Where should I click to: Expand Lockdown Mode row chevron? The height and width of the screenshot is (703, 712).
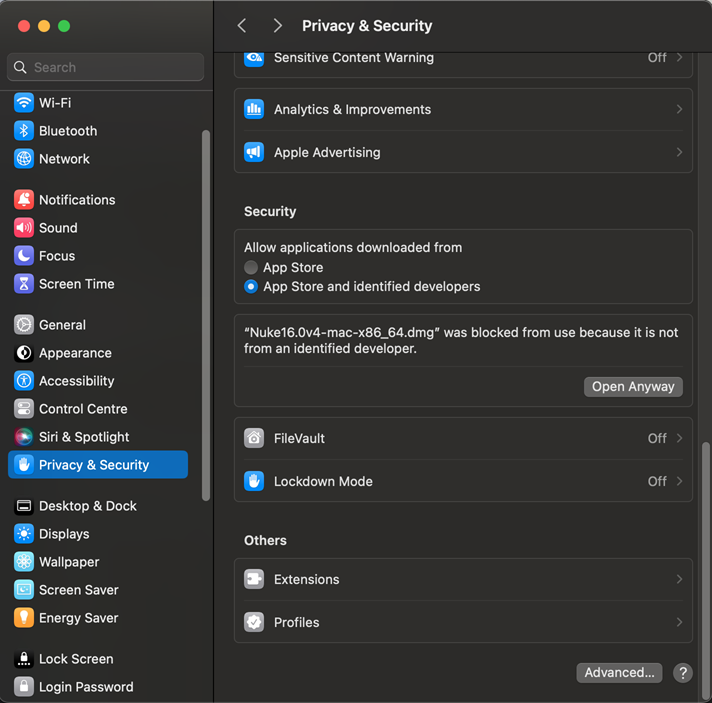coord(679,481)
